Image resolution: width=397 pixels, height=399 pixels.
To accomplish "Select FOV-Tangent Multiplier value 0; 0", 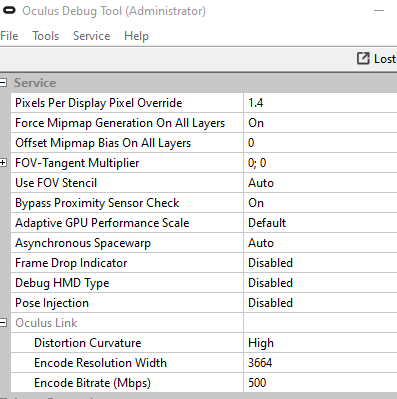I will click(x=320, y=163).
